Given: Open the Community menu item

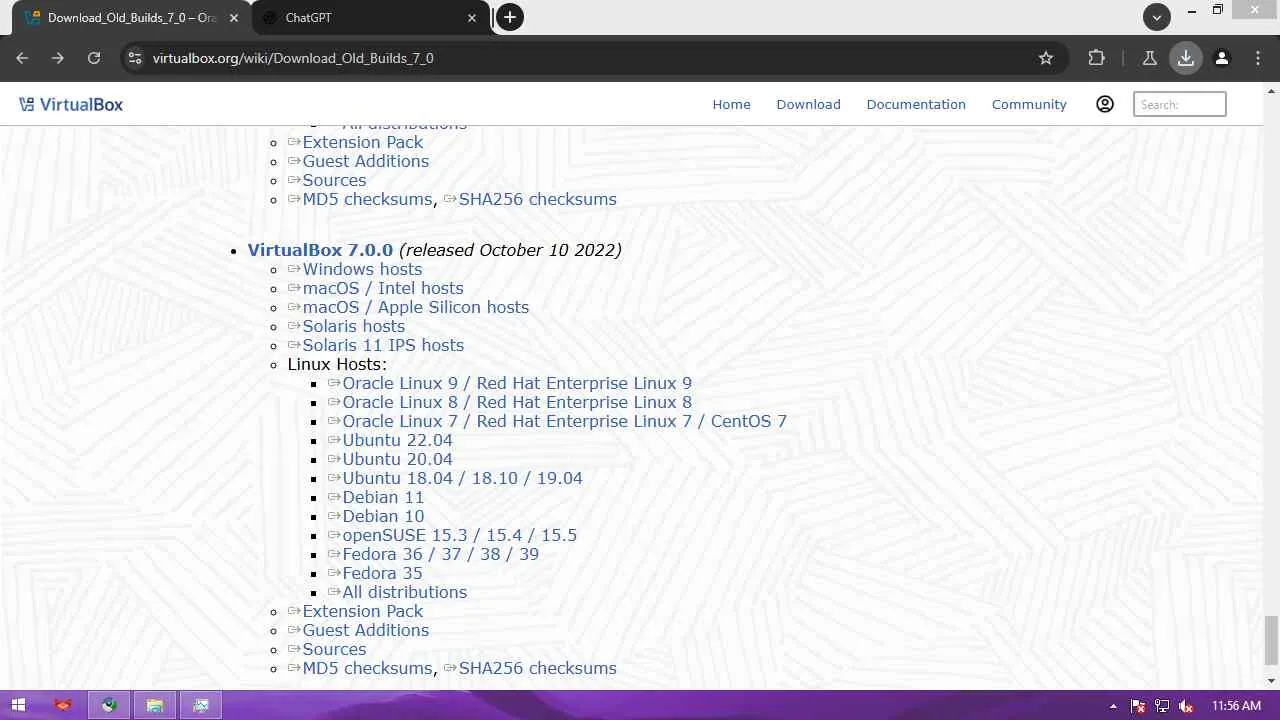Looking at the screenshot, I should [x=1029, y=104].
